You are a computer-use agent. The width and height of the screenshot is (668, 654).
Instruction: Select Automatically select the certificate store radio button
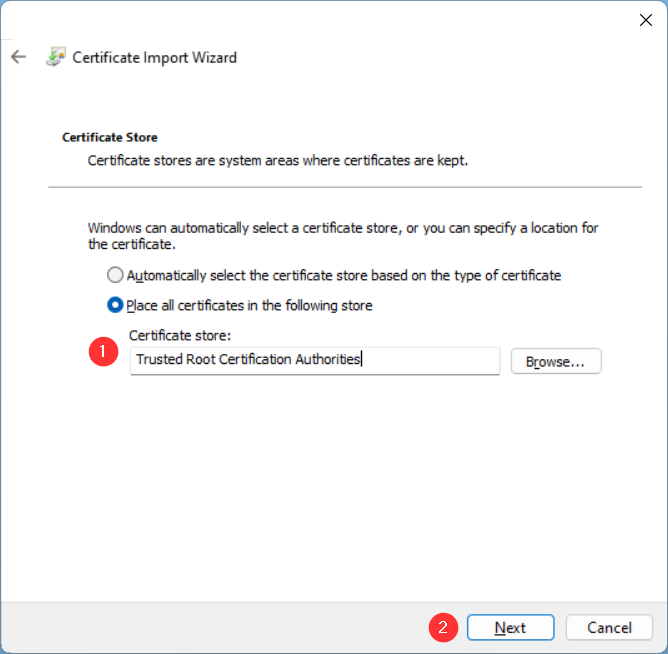coord(115,275)
